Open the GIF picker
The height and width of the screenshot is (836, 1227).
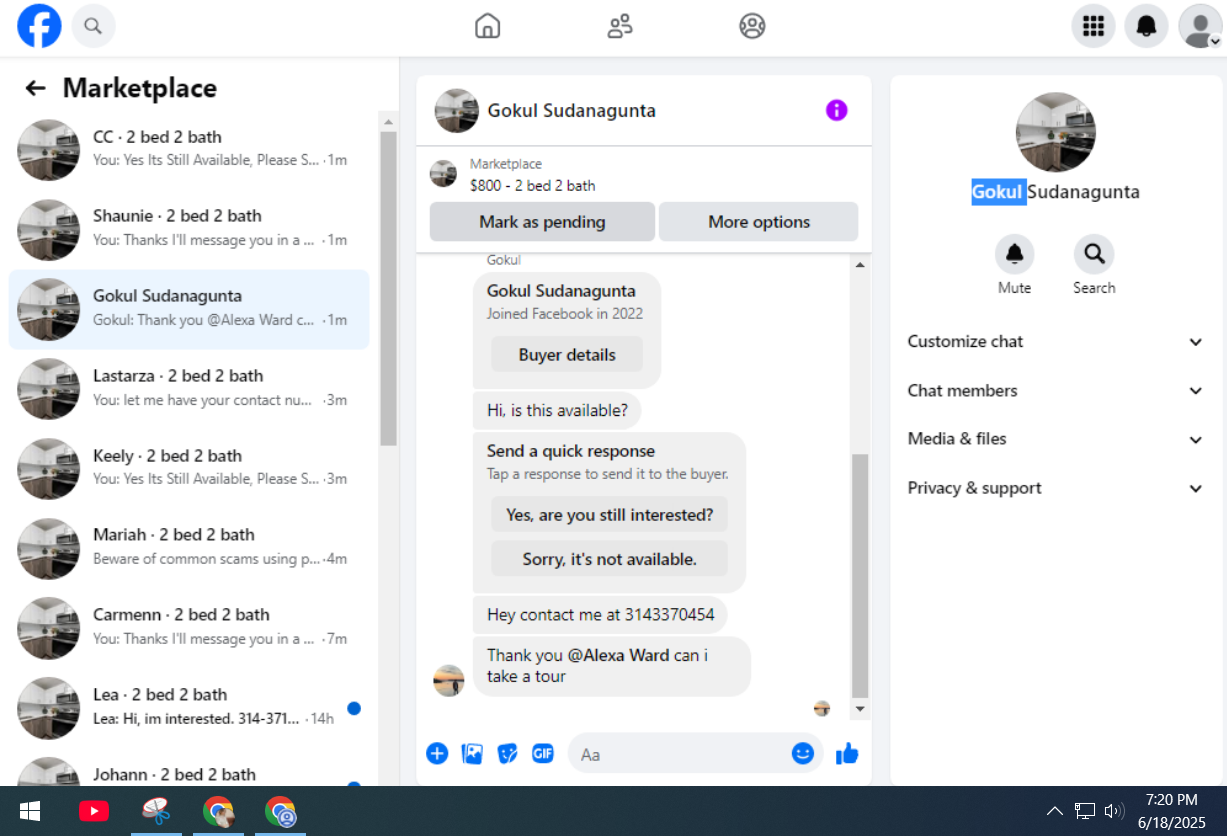(x=543, y=753)
